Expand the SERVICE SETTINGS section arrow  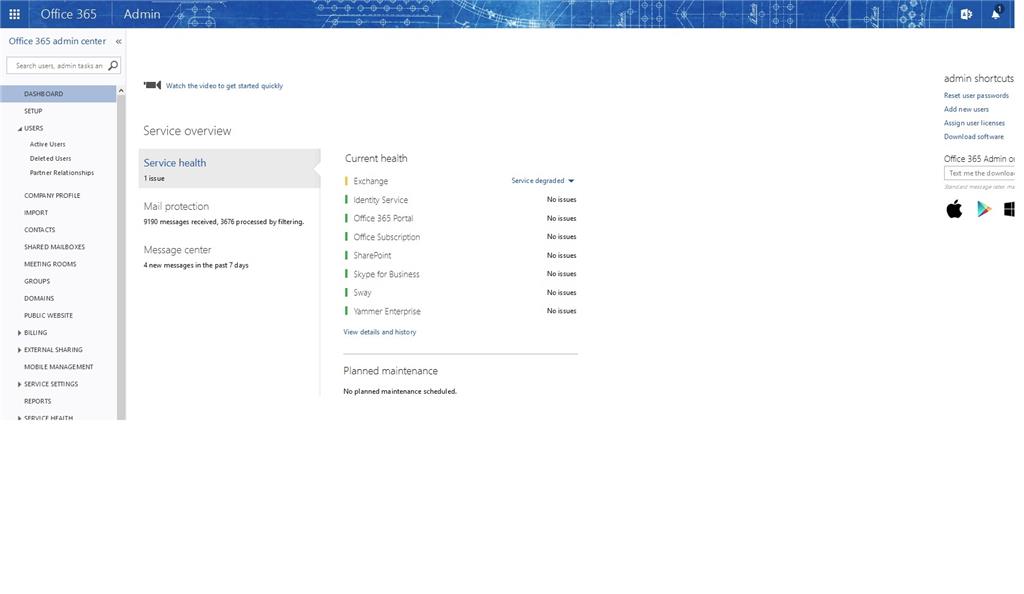[x=20, y=384]
